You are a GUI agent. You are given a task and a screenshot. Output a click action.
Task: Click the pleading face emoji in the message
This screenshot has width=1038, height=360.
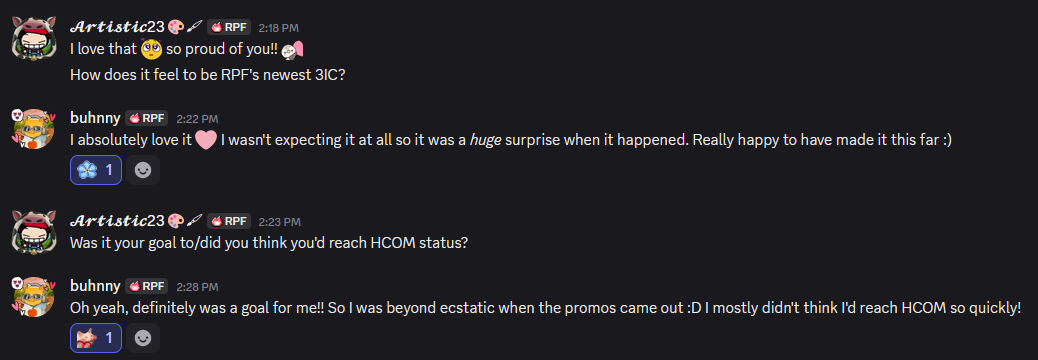point(152,48)
